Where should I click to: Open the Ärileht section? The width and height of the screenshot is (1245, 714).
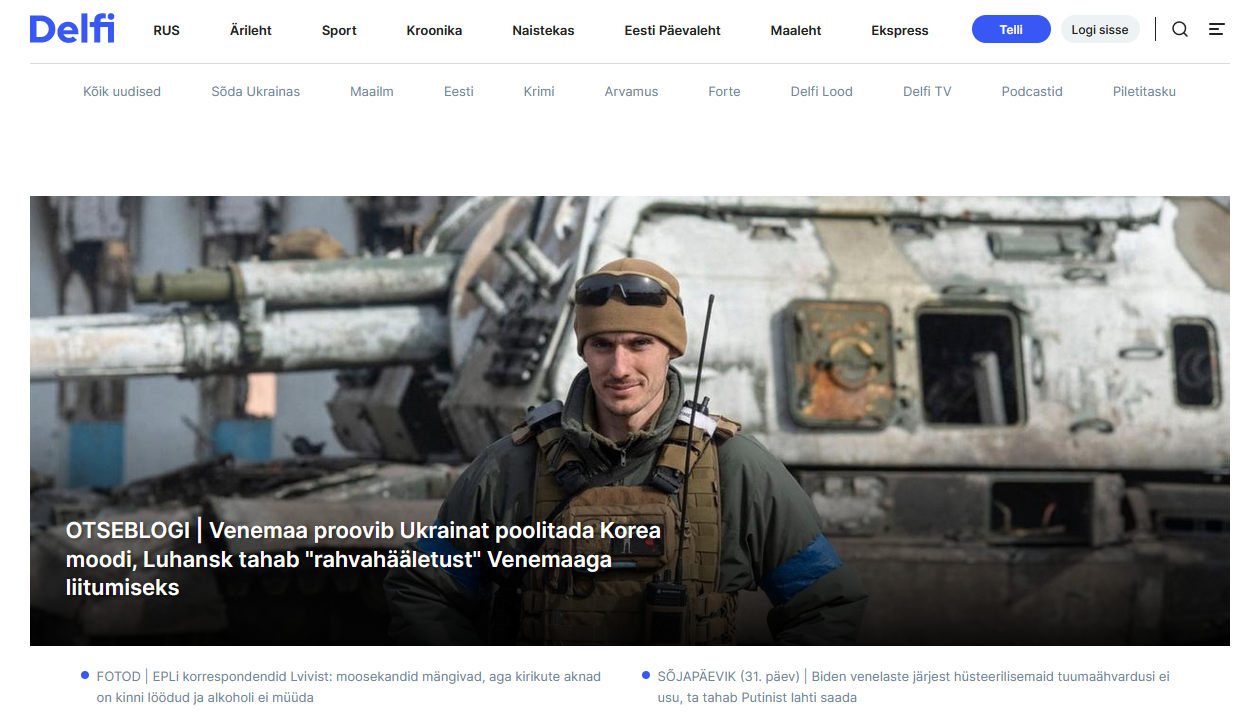pyautogui.click(x=251, y=31)
